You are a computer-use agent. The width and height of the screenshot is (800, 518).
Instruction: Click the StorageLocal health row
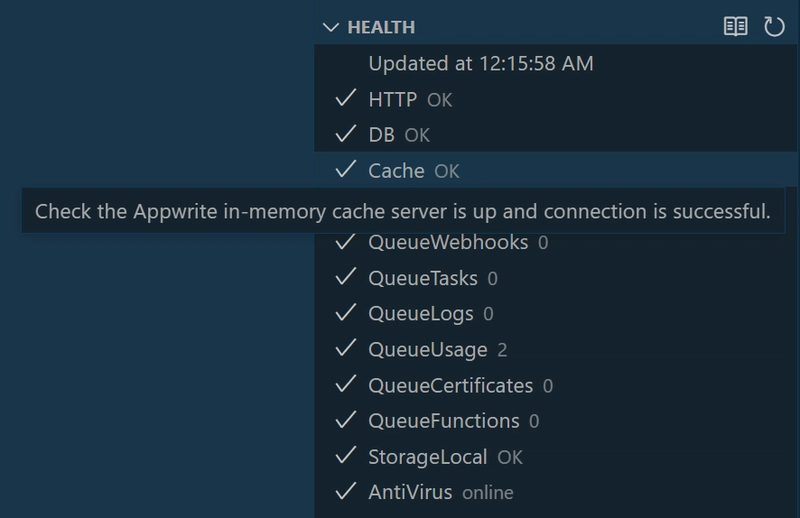pos(428,457)
